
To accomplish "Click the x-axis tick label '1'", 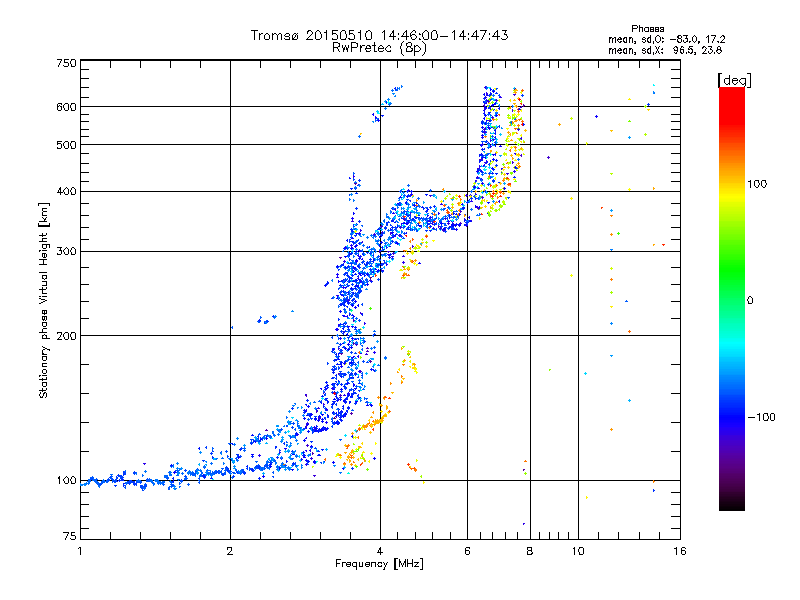I will pos(80,551).
